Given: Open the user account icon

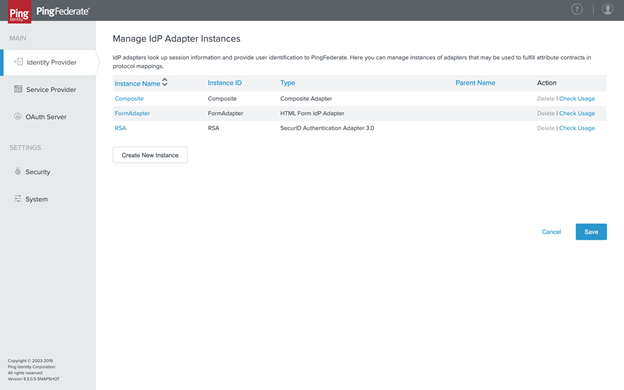Looking at the screenshot, I should [x=607, y=9].
